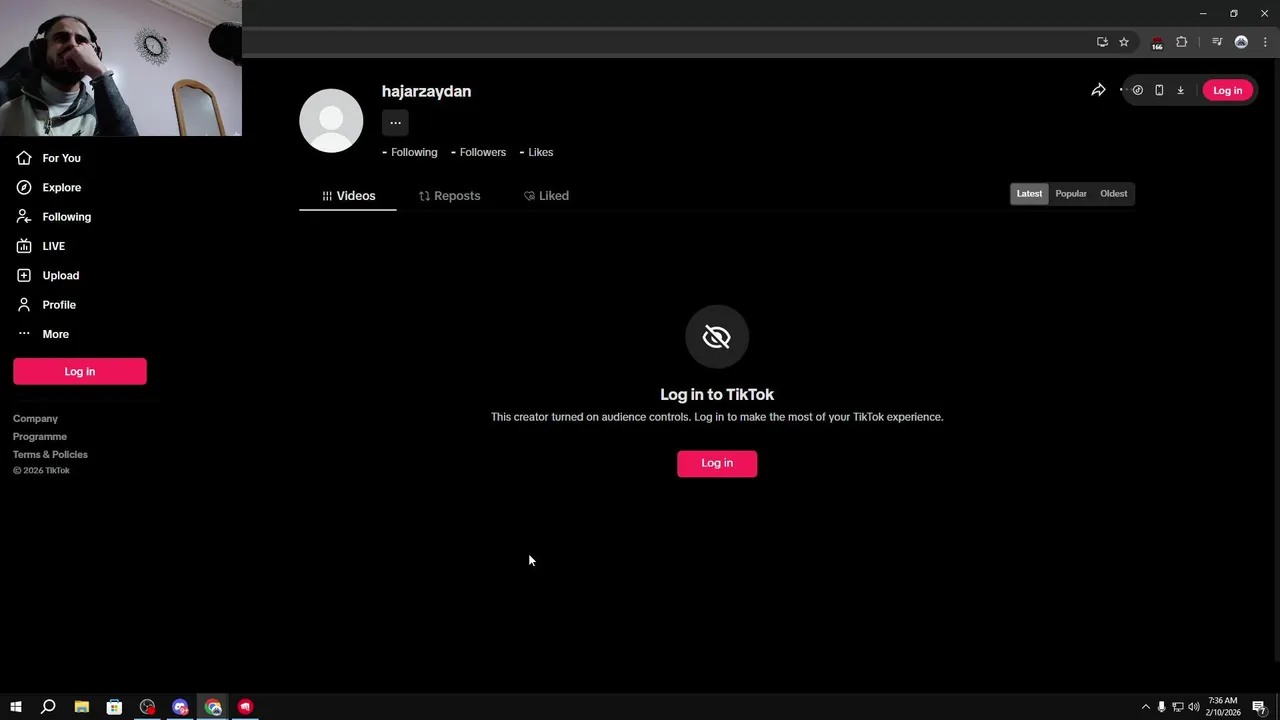
Task: Click the download app icon in header
Action: tap(1180, 90)
